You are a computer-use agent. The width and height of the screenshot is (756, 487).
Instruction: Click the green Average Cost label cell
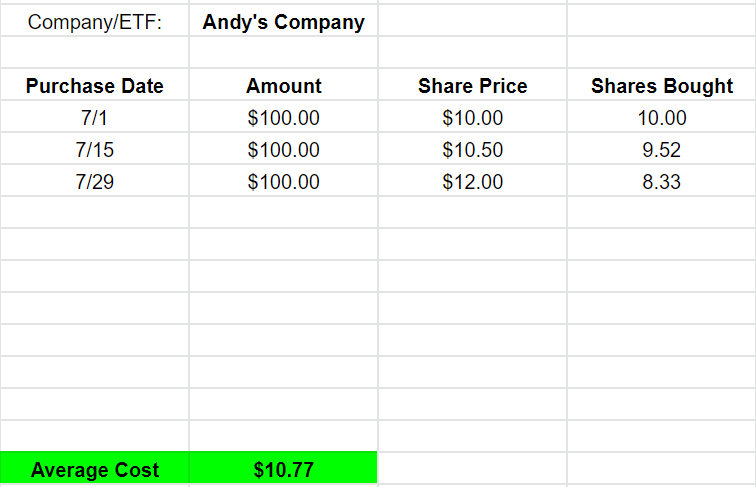click(x=94, y=468)
